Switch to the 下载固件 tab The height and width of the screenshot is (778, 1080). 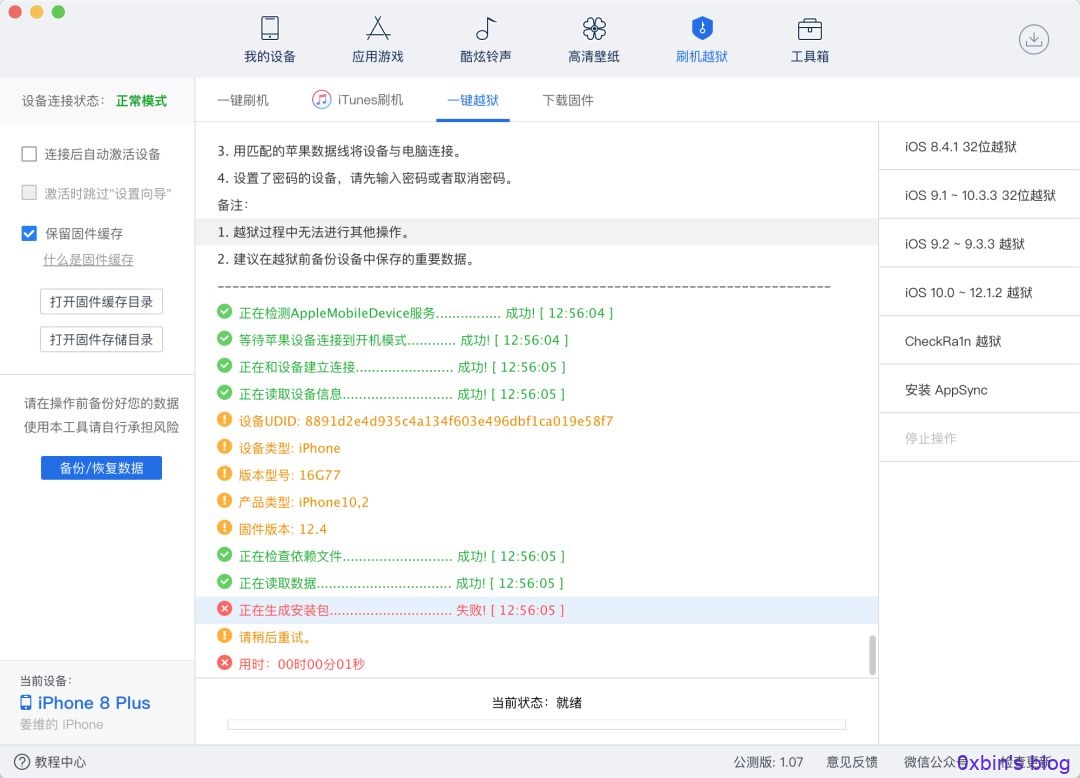pyautogui.click(x=568, y=101)
